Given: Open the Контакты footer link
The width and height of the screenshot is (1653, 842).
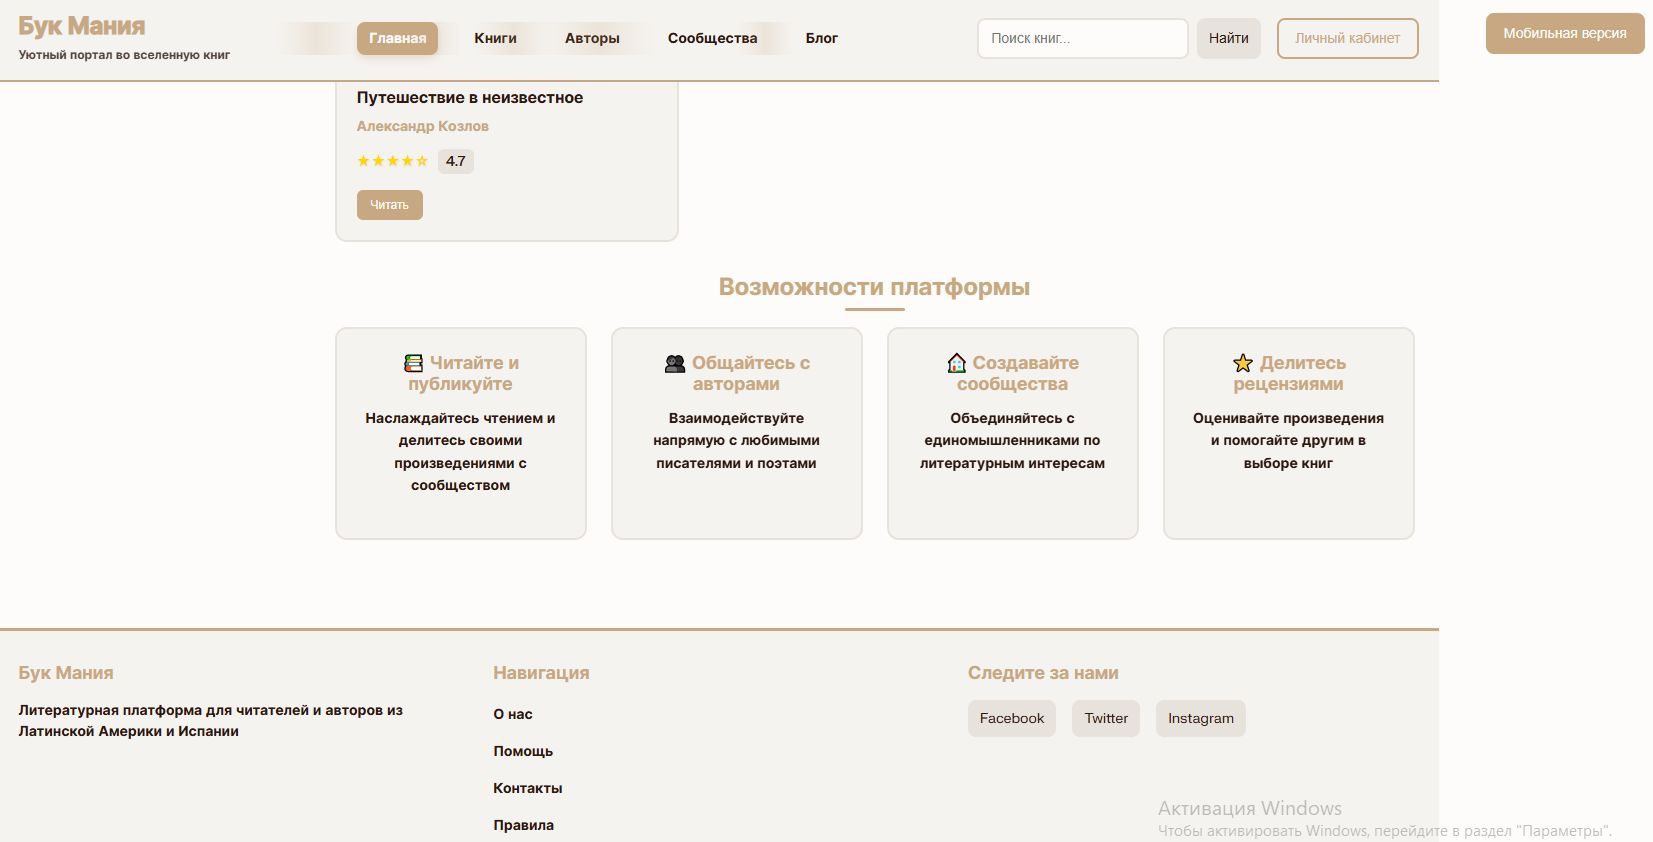Looking at the screenshot, I should pos(527,788).
